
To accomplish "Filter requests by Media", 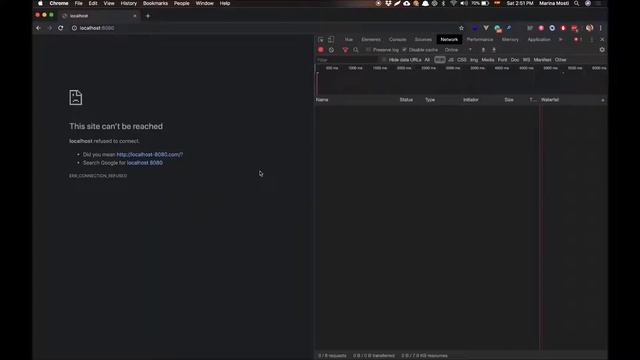I will [x=488, y=60].
